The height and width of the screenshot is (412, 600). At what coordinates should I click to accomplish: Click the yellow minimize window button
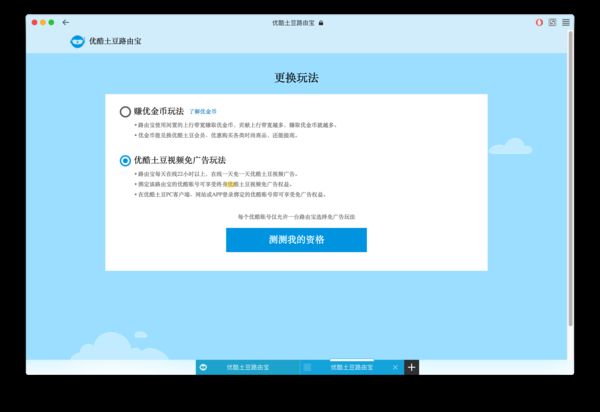43,23
